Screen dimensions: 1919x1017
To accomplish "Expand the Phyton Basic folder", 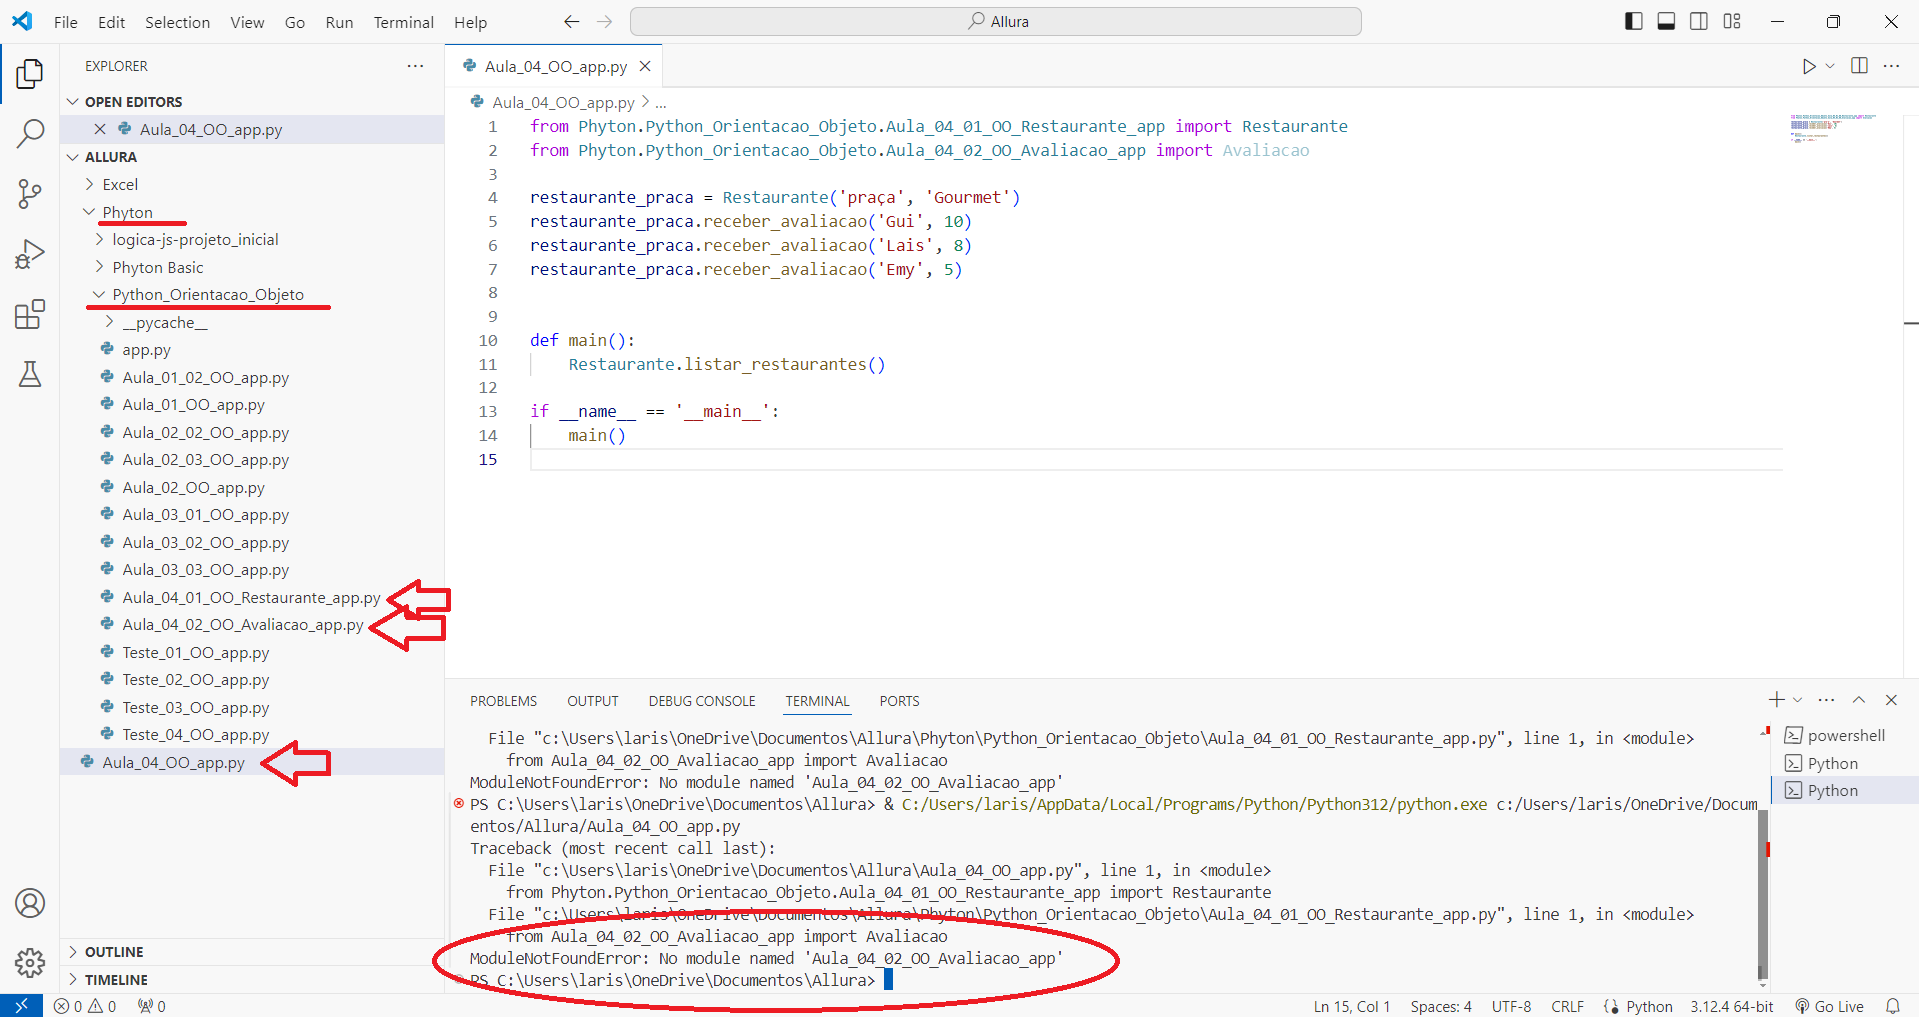I will tap(100, 267).
